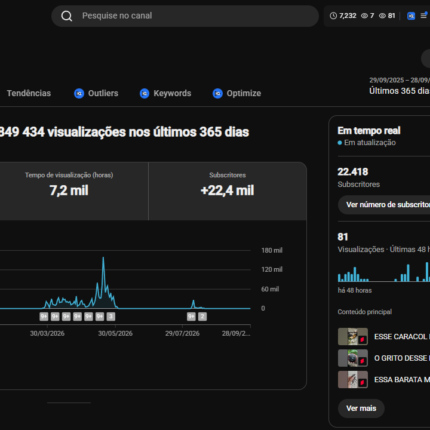Open the 'ESSE CARACOL' video thumbnail

coord(353,337)
